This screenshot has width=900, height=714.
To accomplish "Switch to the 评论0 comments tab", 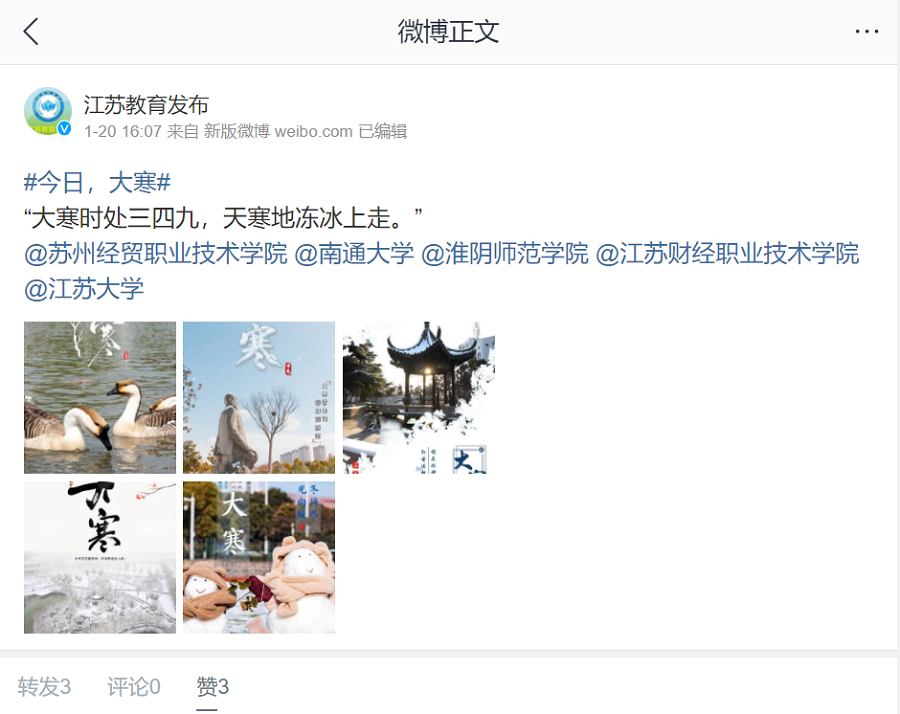I will click(134, 686).
